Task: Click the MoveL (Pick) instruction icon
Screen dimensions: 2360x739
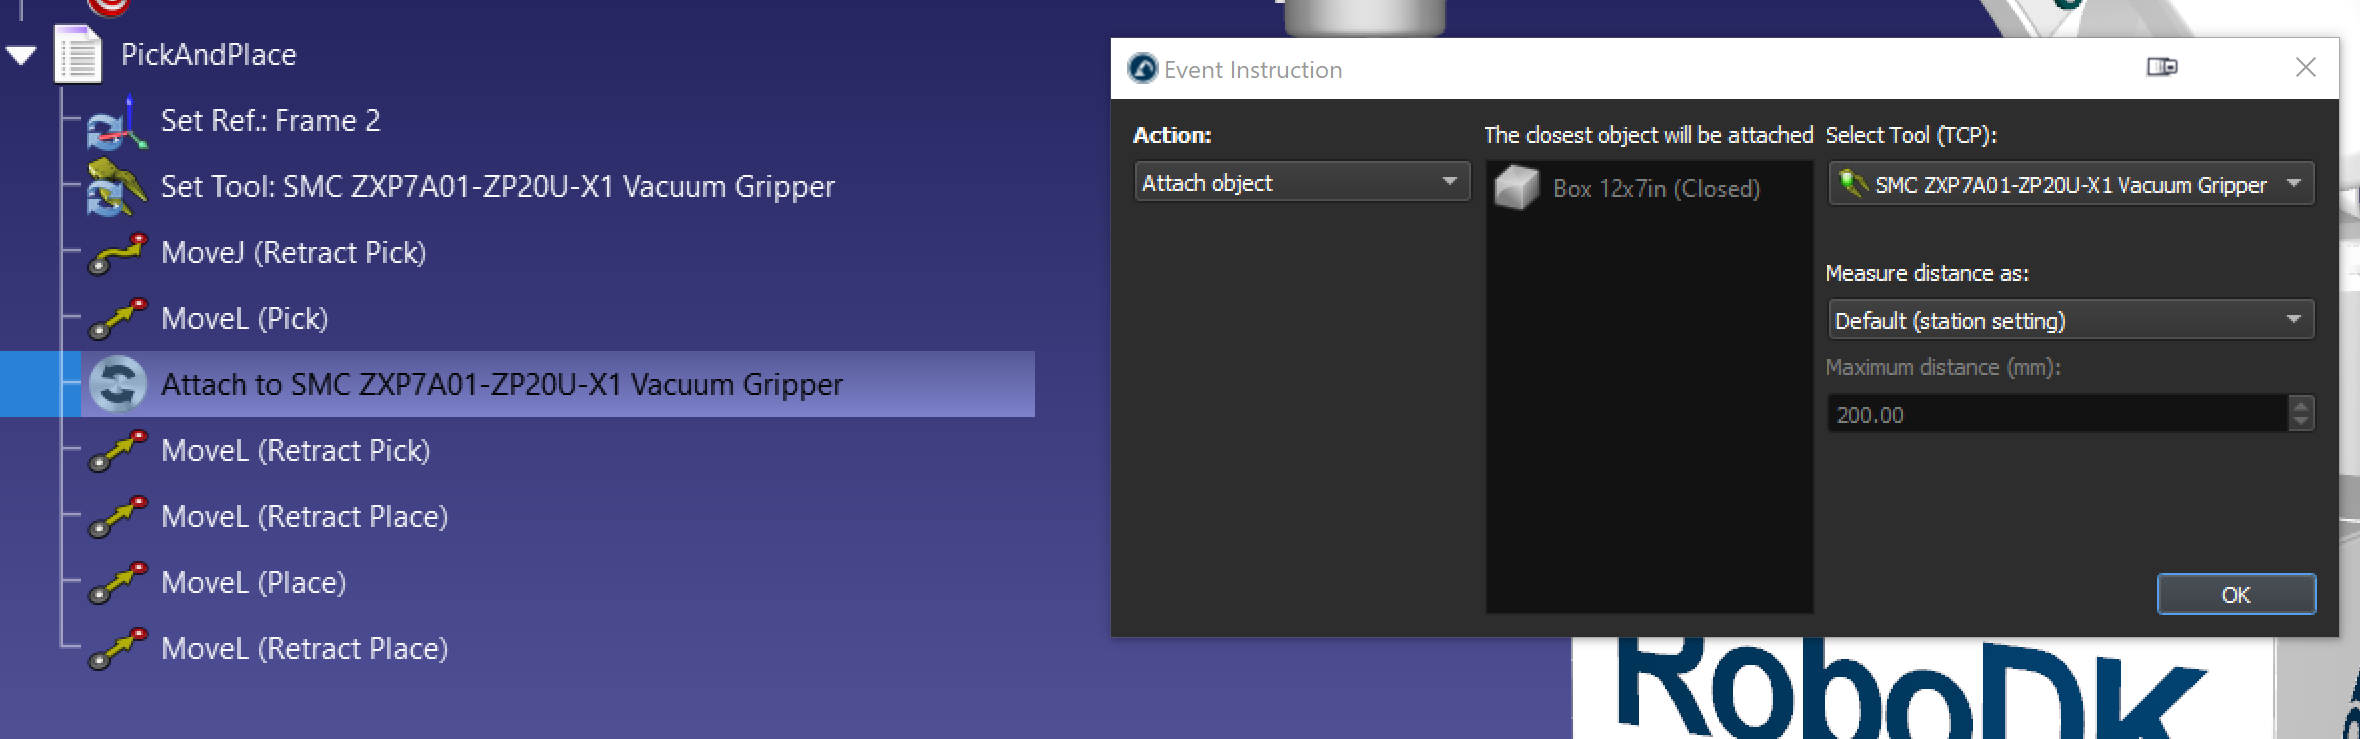Action: 116,320
